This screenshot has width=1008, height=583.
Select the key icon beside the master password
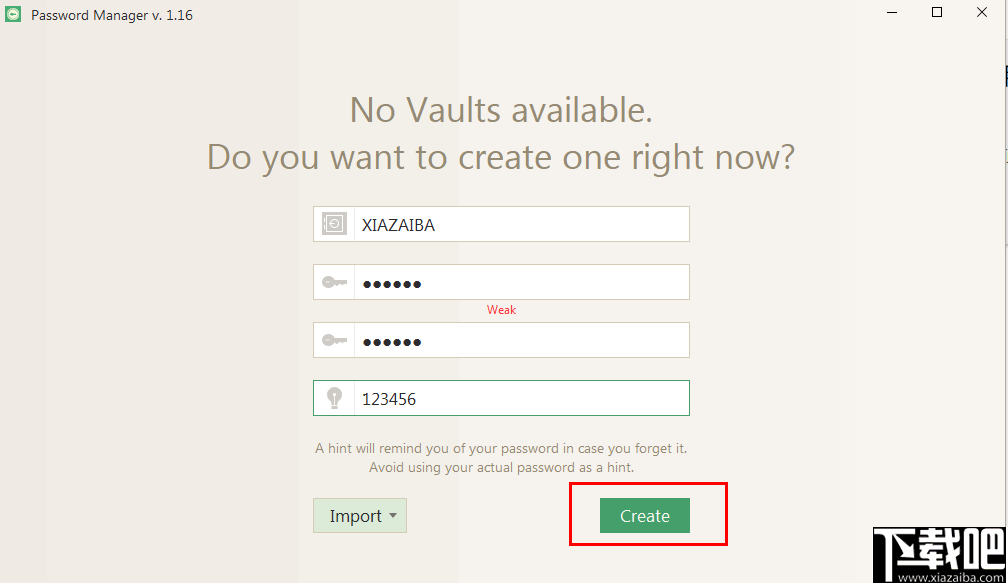(x=333, y=282)
